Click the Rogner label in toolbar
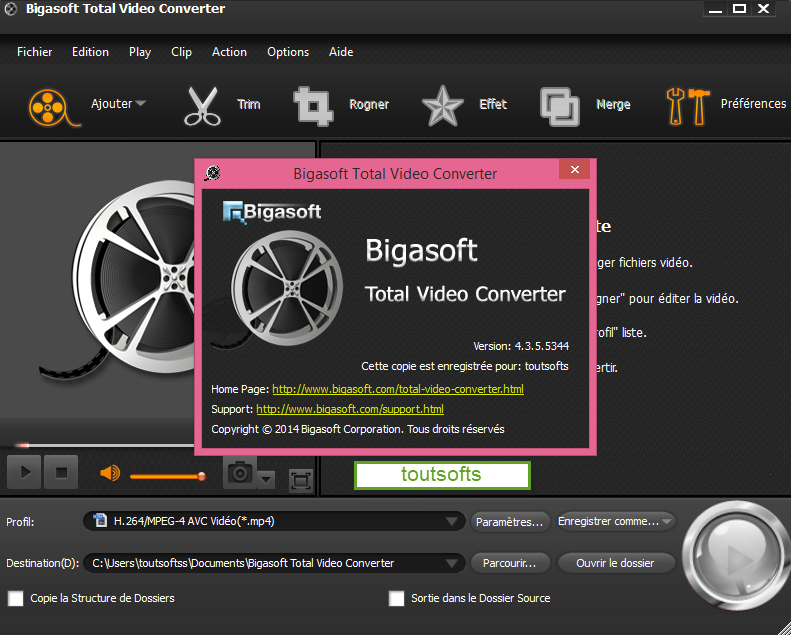The image size is (791, 635). click(369, 104)
